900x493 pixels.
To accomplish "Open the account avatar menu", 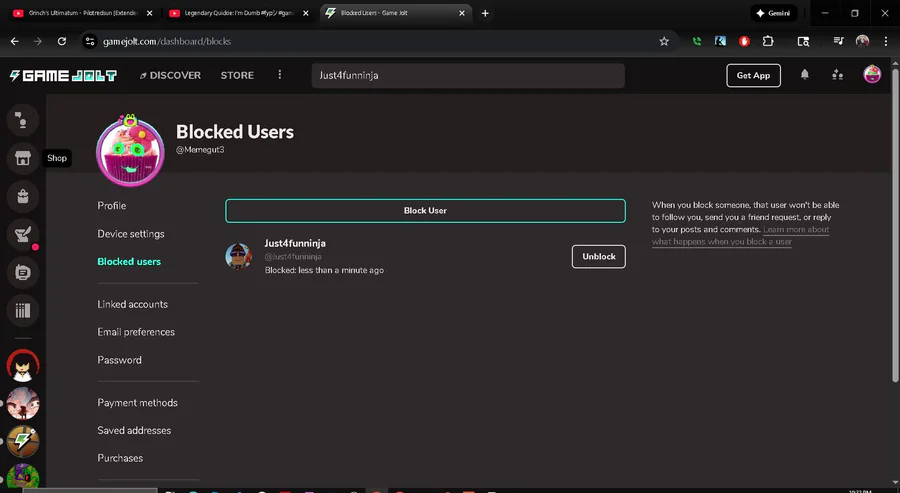I will (x=872, y=75).
